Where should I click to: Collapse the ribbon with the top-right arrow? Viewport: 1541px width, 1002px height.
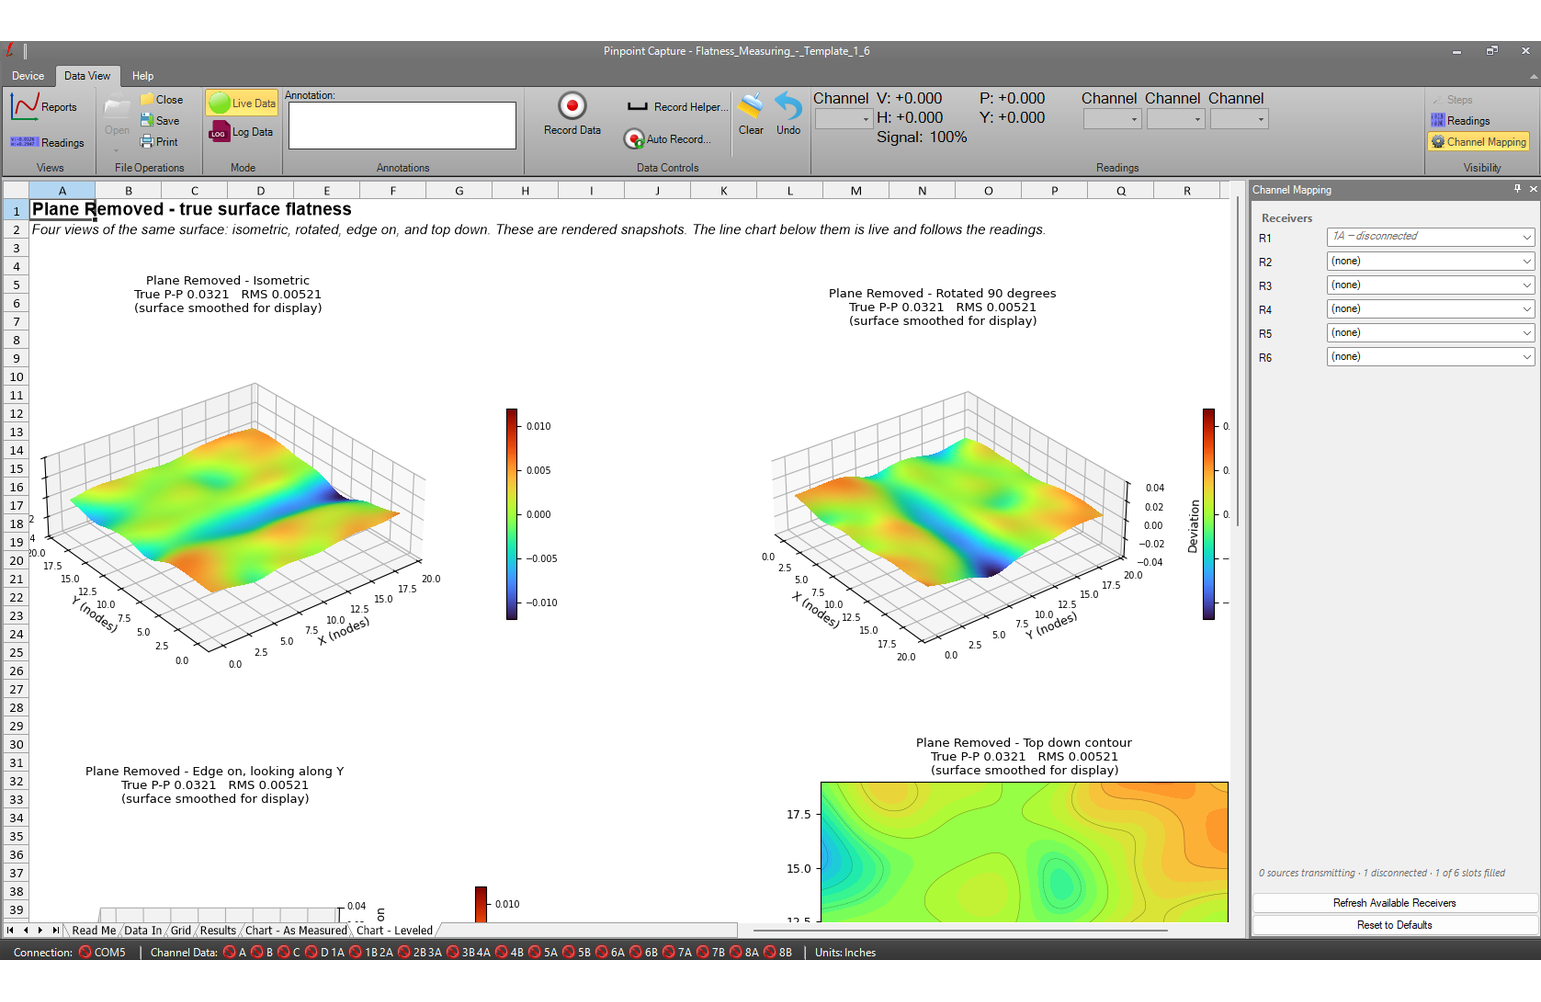coord(1533,76)
